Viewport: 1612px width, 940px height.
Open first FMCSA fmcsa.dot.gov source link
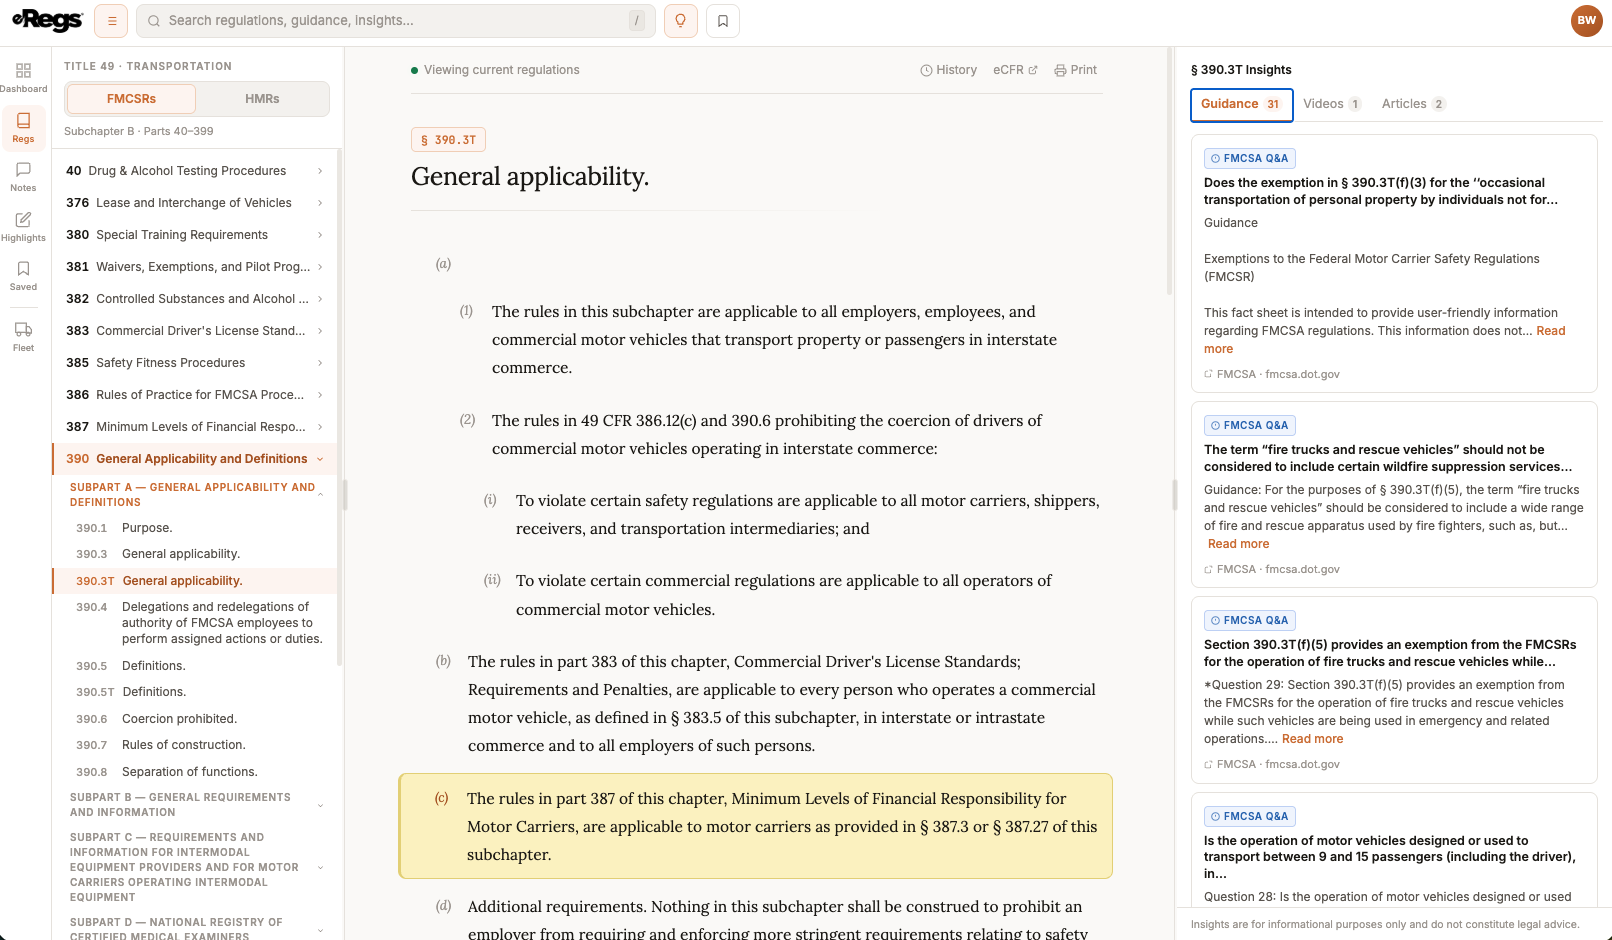click(1272, 374)
